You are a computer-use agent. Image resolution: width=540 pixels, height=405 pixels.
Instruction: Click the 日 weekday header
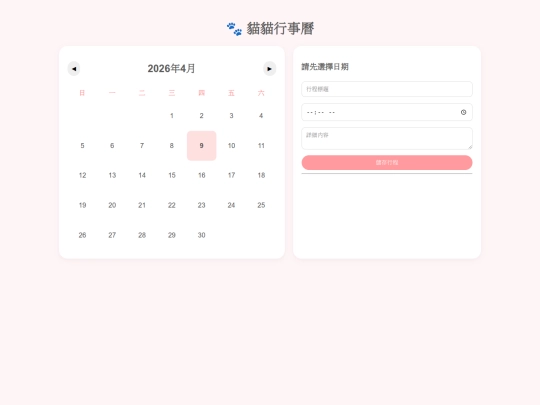point(82,93)
